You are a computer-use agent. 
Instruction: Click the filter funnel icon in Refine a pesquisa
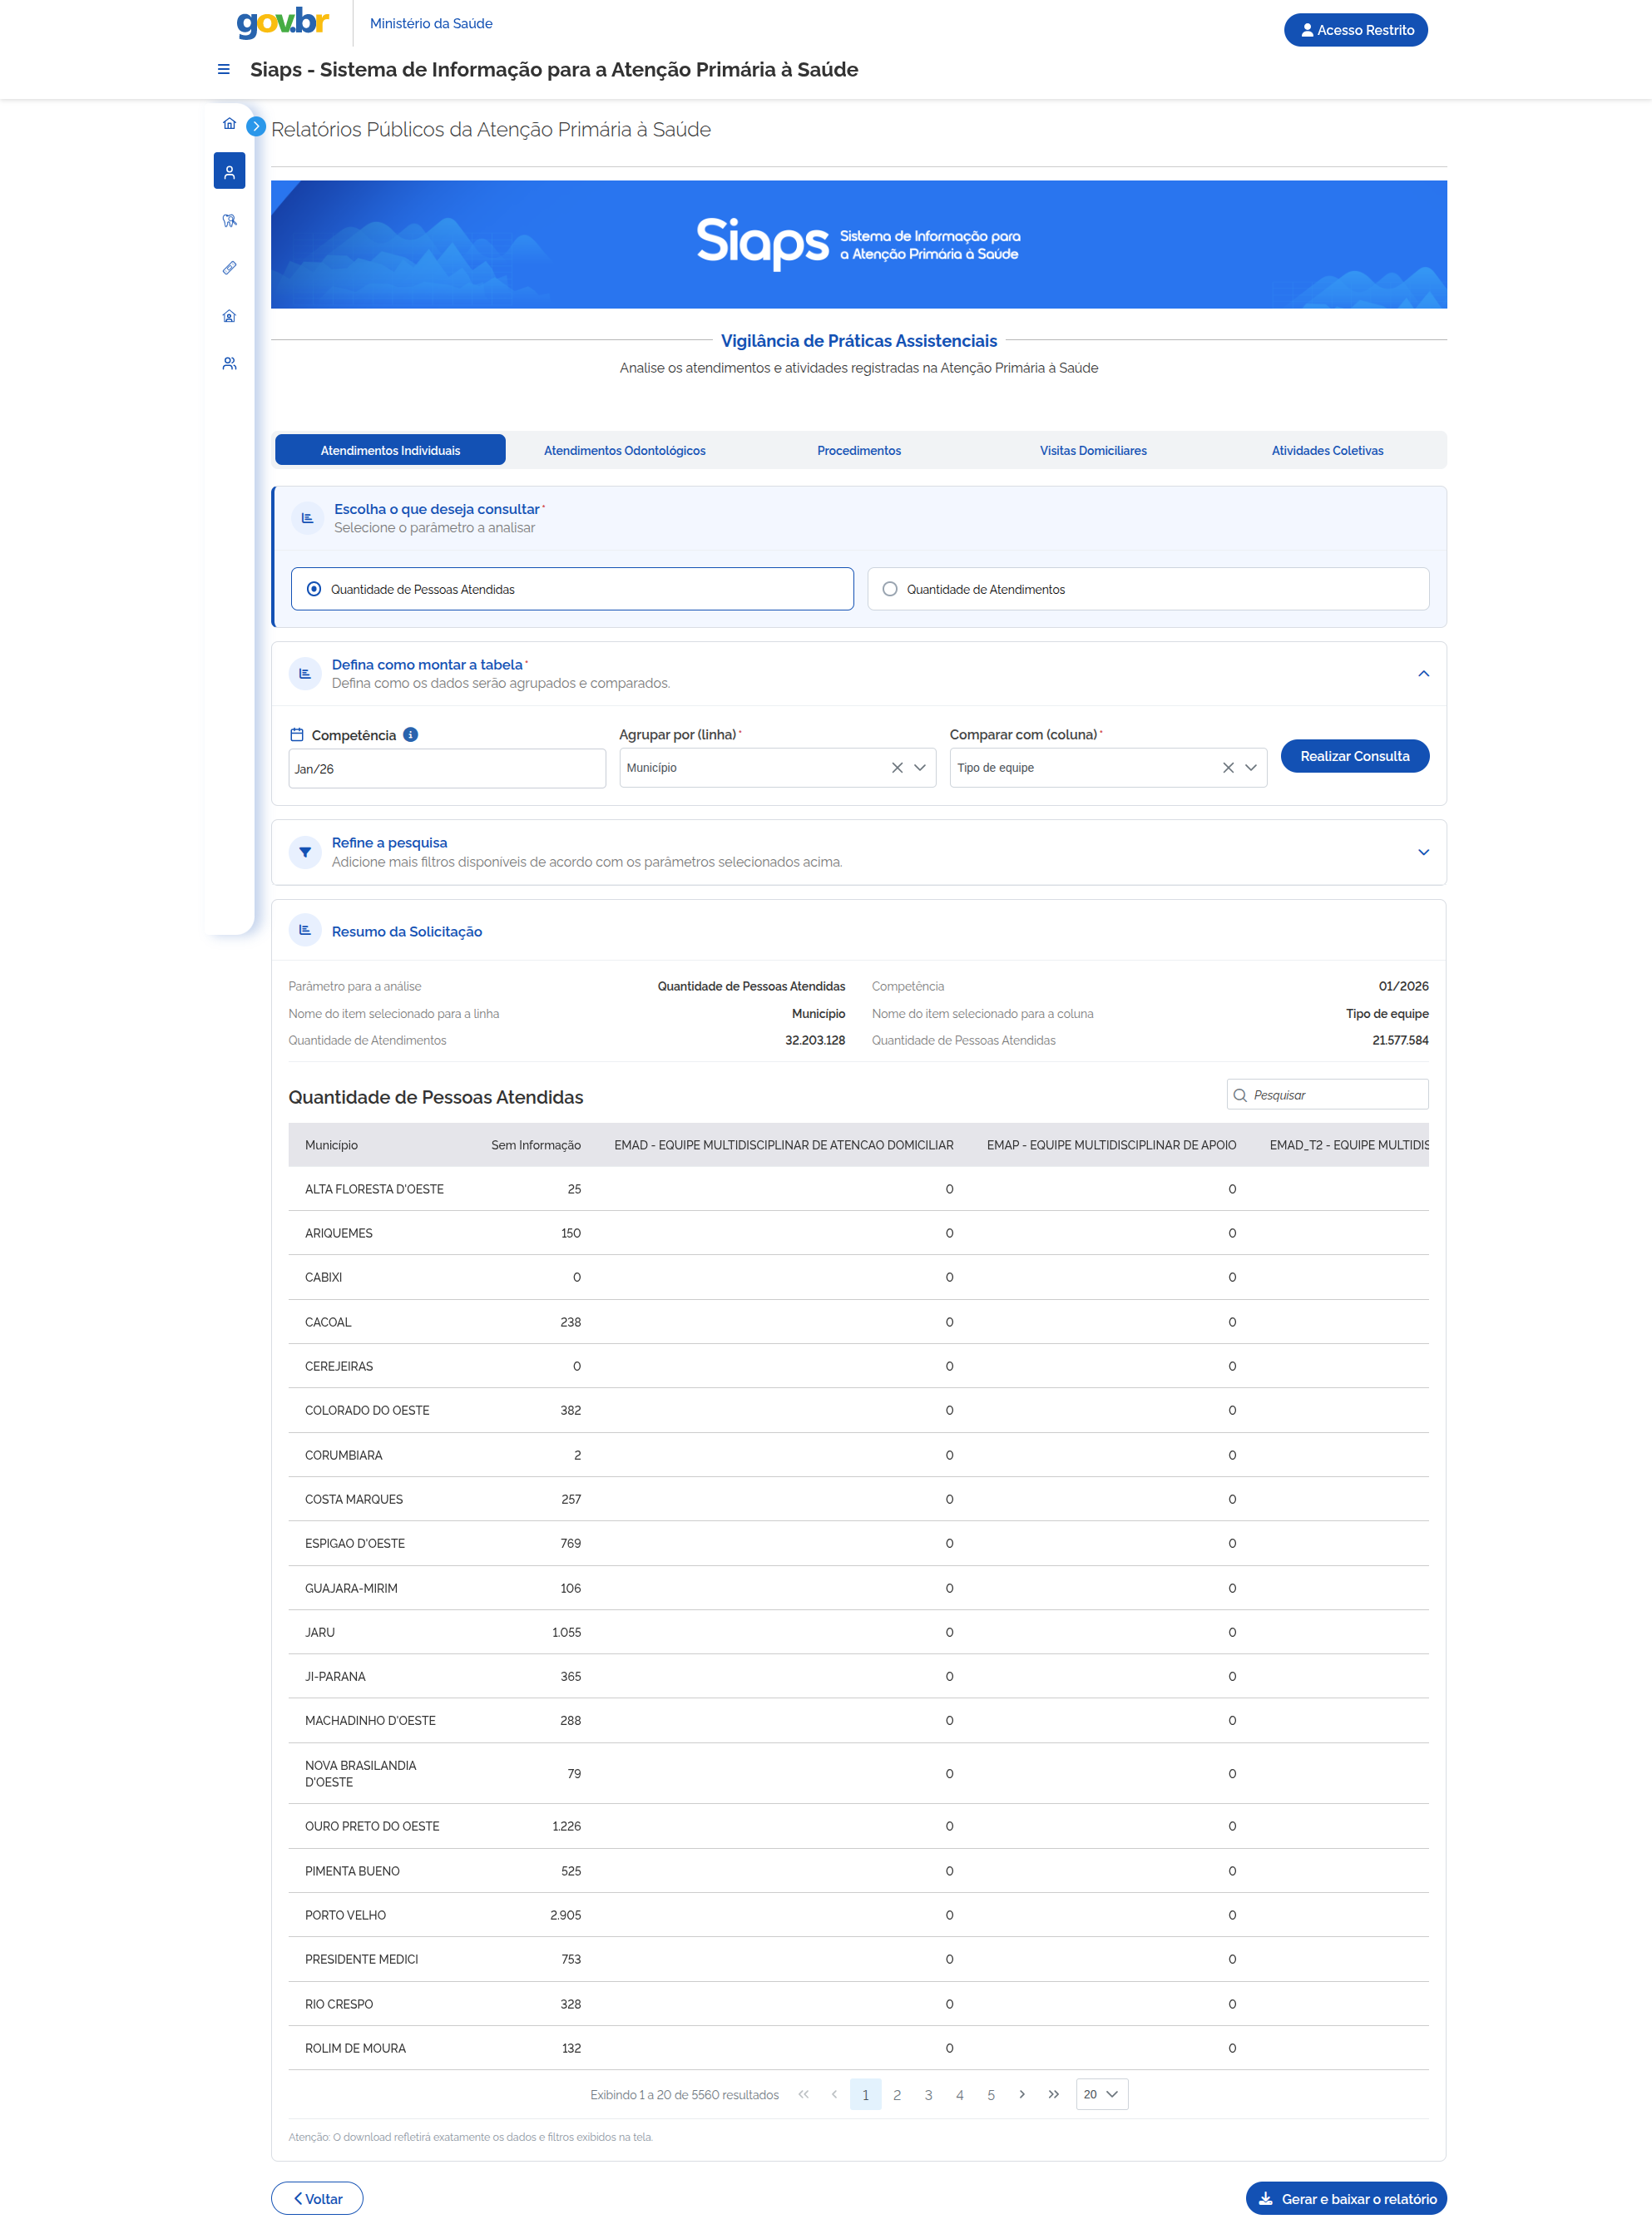tap(305, 853)
